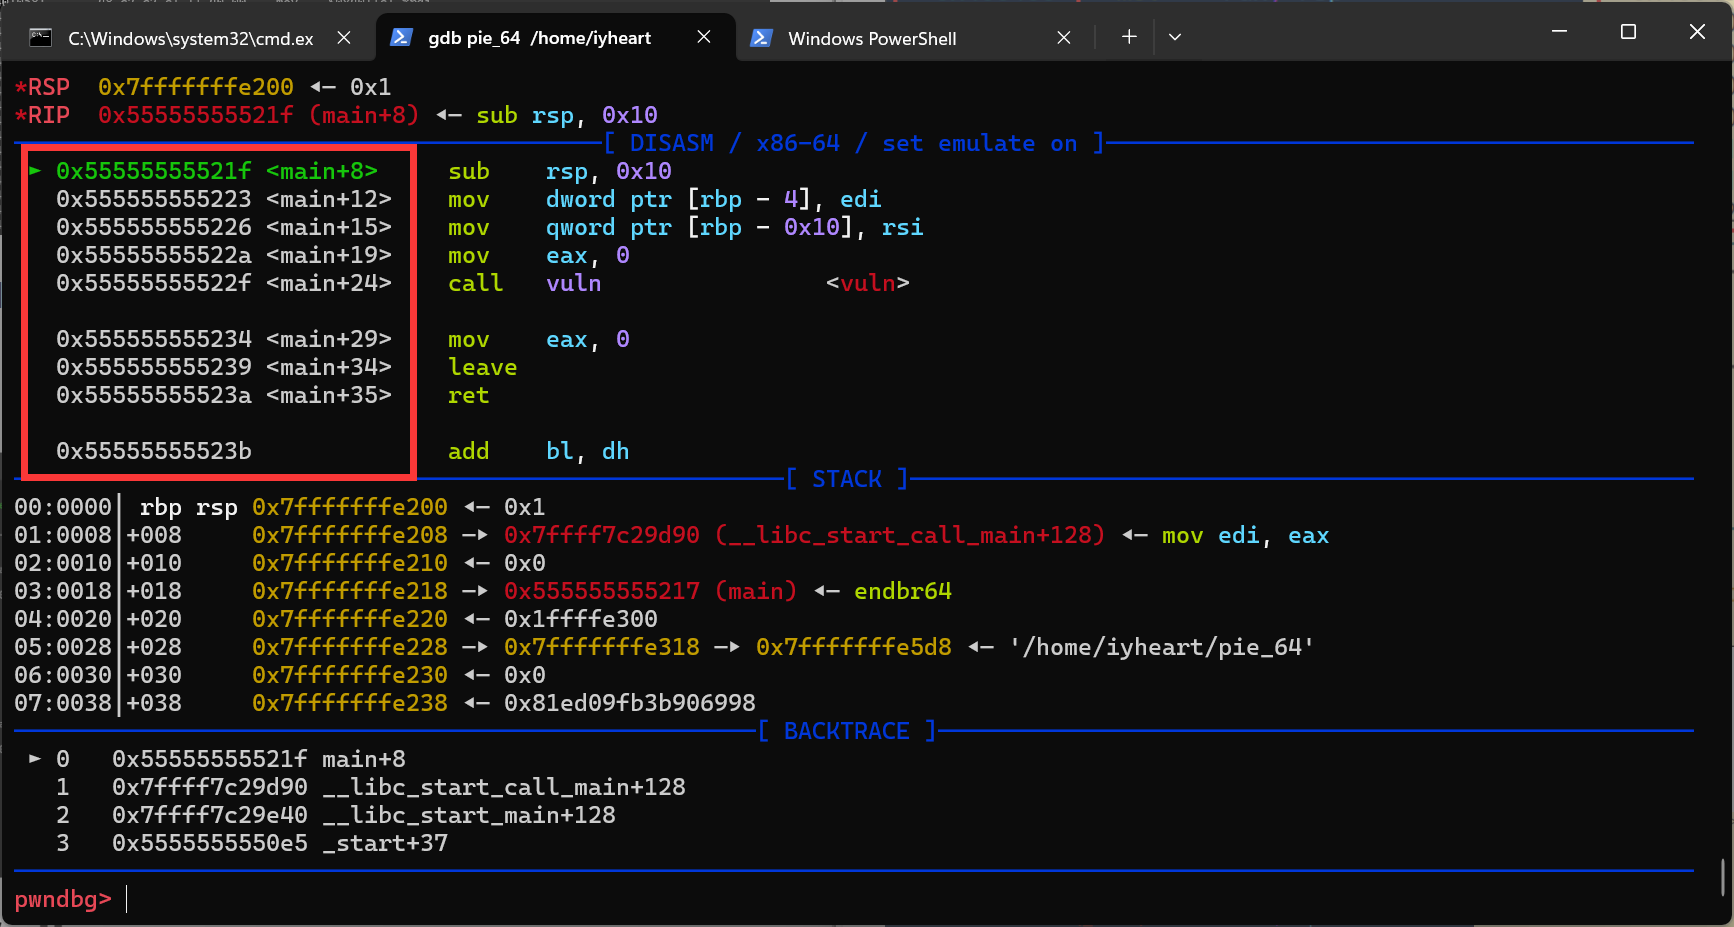Screen dimensions: 1734x927
Task: Expand the new tab profile dropdown
Action: click(x=1175, y=37)
